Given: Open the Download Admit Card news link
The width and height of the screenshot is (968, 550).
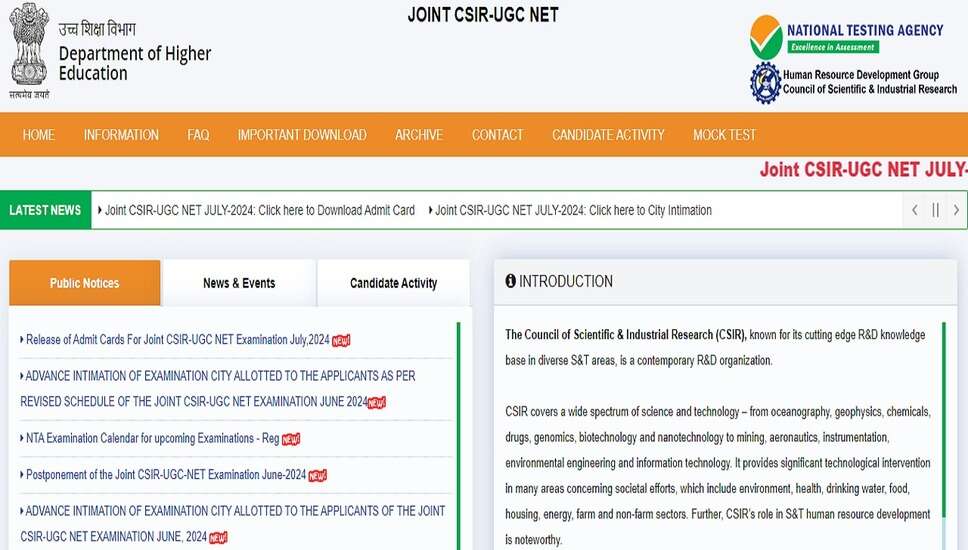Looking at the screenshot, I should [x=260, y=210].
